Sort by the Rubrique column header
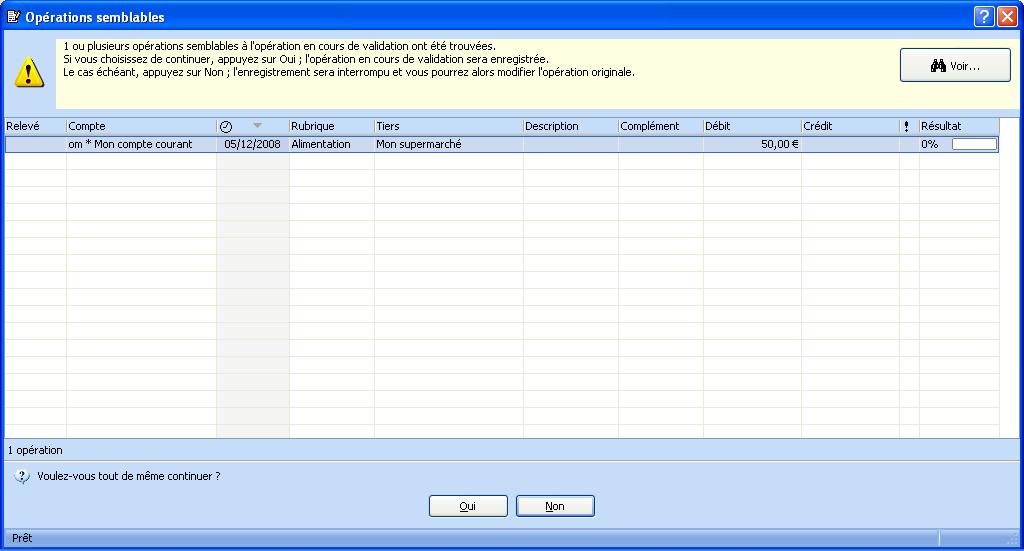This screenshot has width=1024, height=551. (330, 127)
